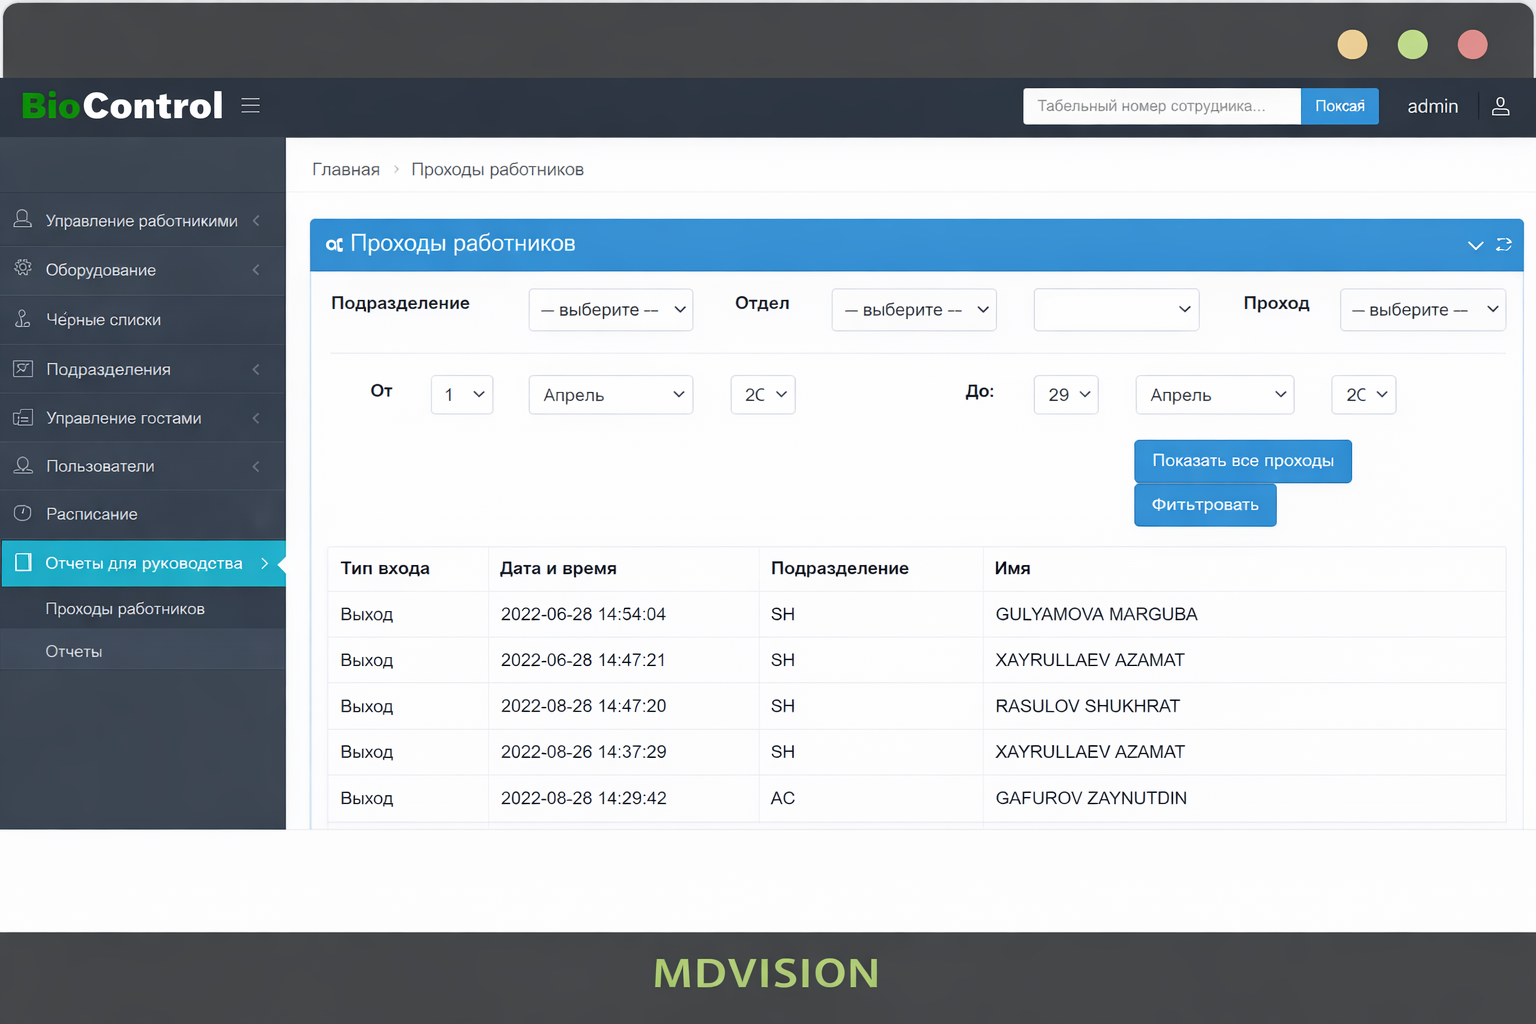Click the user profile icon next to admin

(x=1500, y=106)
